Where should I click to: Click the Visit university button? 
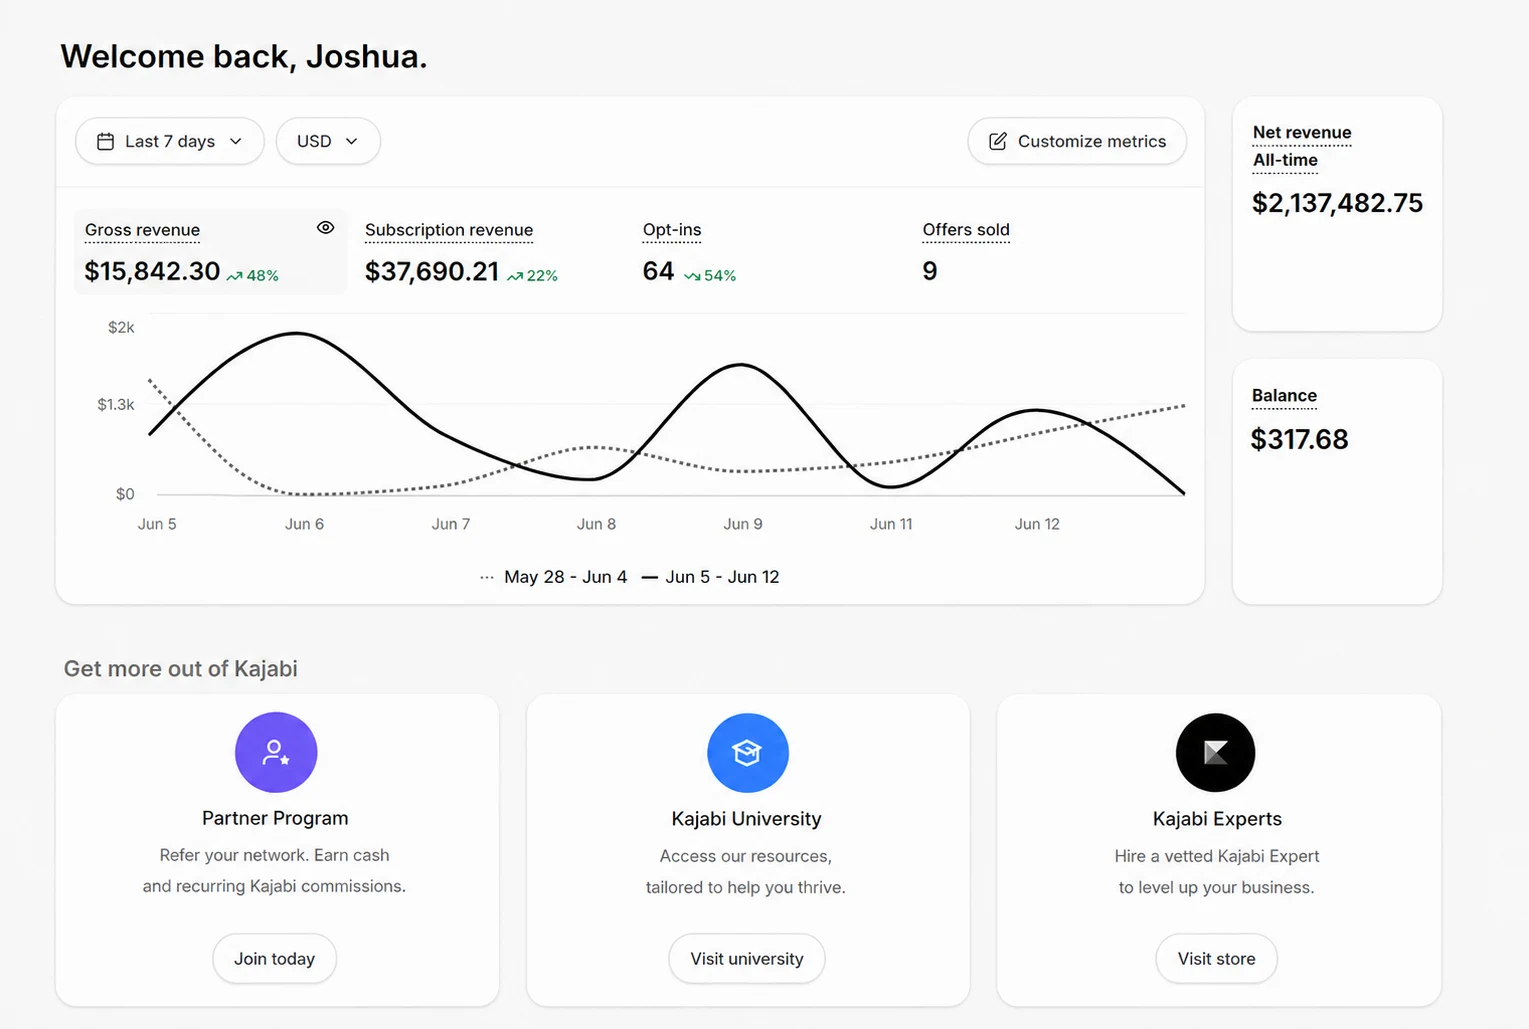[747, 958]
